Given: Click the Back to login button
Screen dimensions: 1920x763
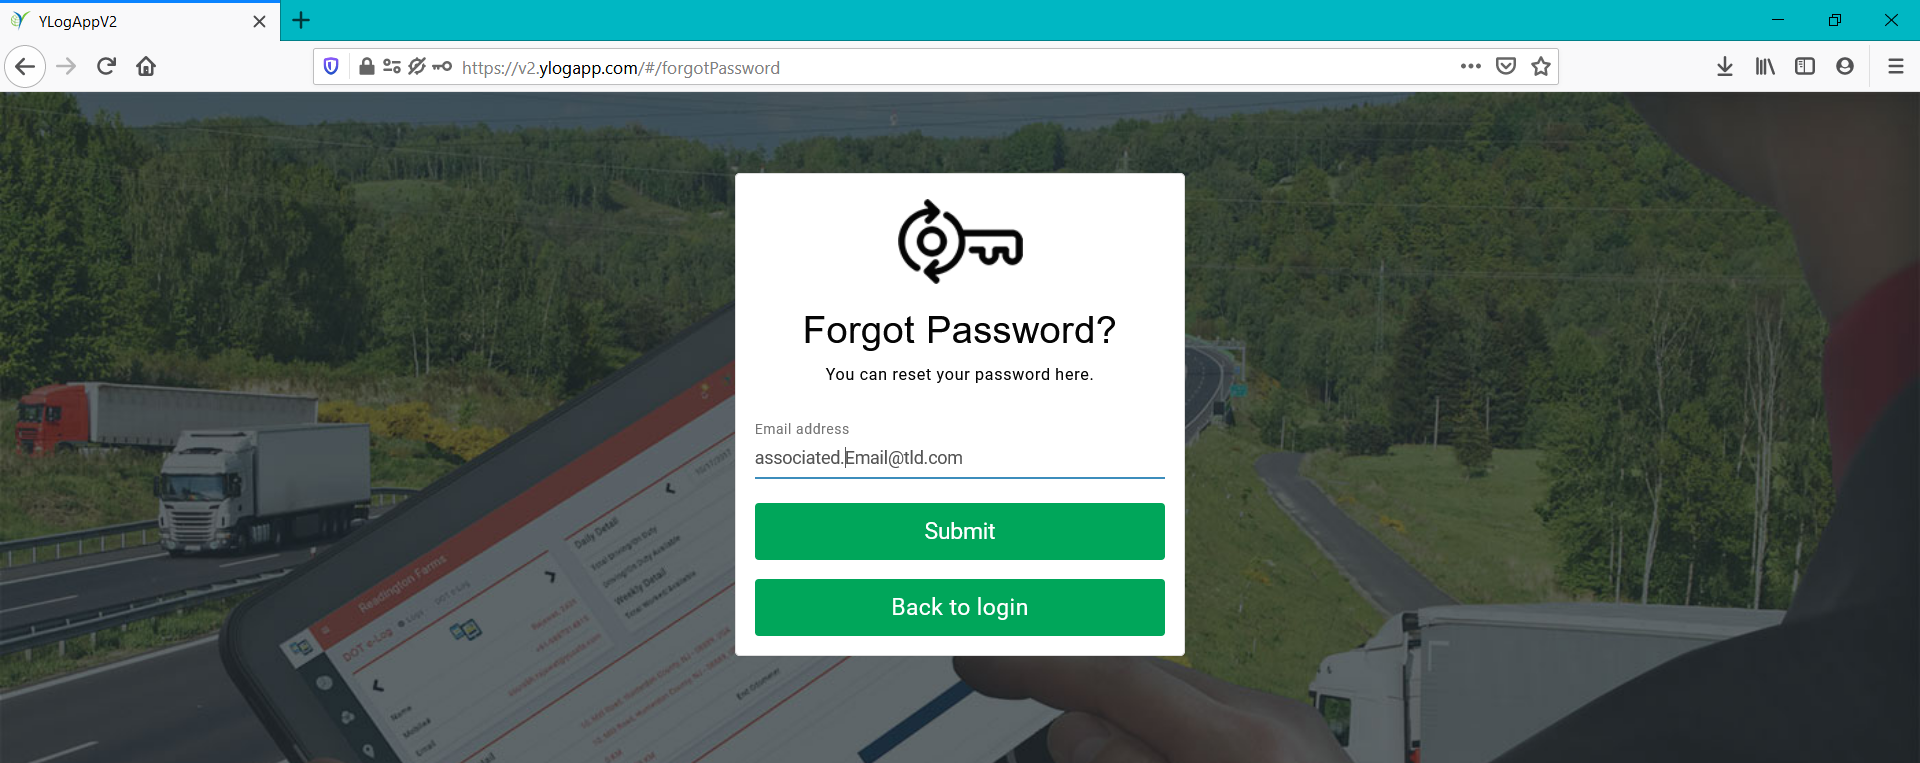Looking at the screenshot, I should pyautogui.click(x=960, y=607).
